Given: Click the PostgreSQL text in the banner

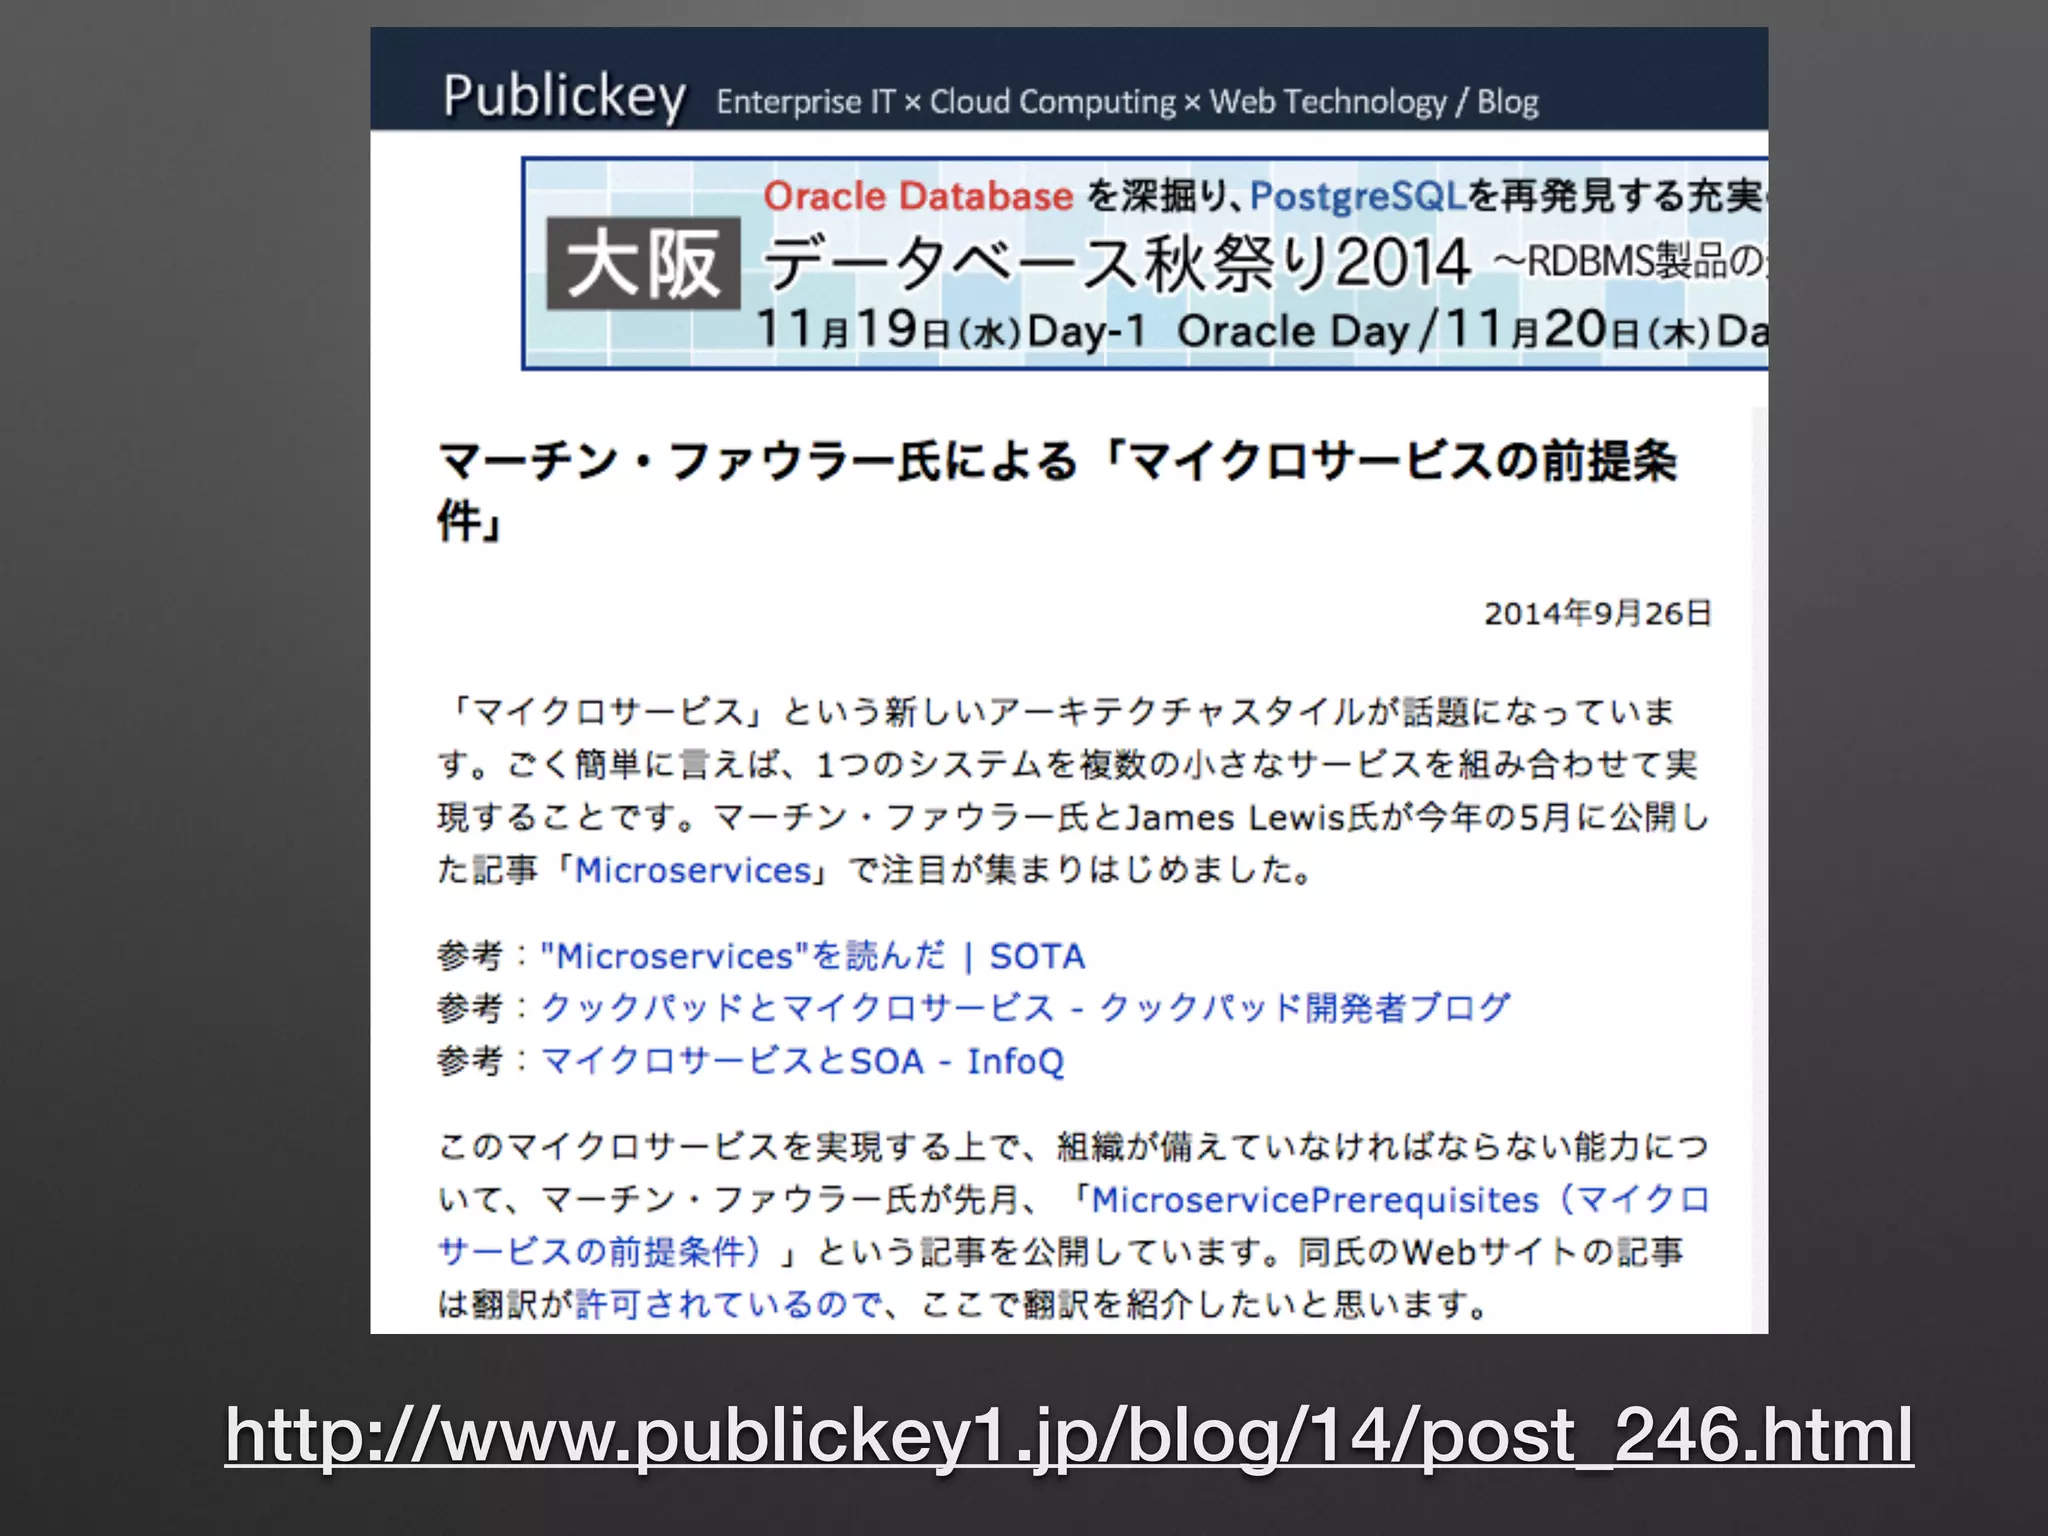Looking at the screenshot, I should click(1358, 196).
